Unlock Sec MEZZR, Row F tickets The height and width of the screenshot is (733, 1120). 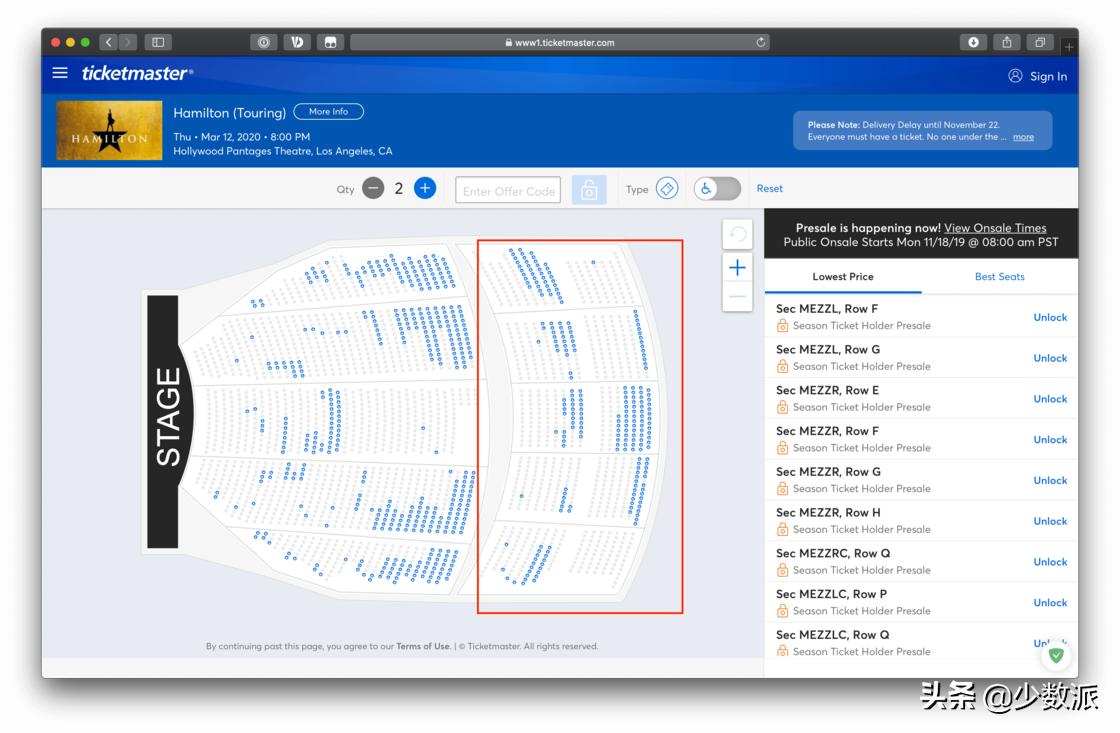coord(1050,439)
